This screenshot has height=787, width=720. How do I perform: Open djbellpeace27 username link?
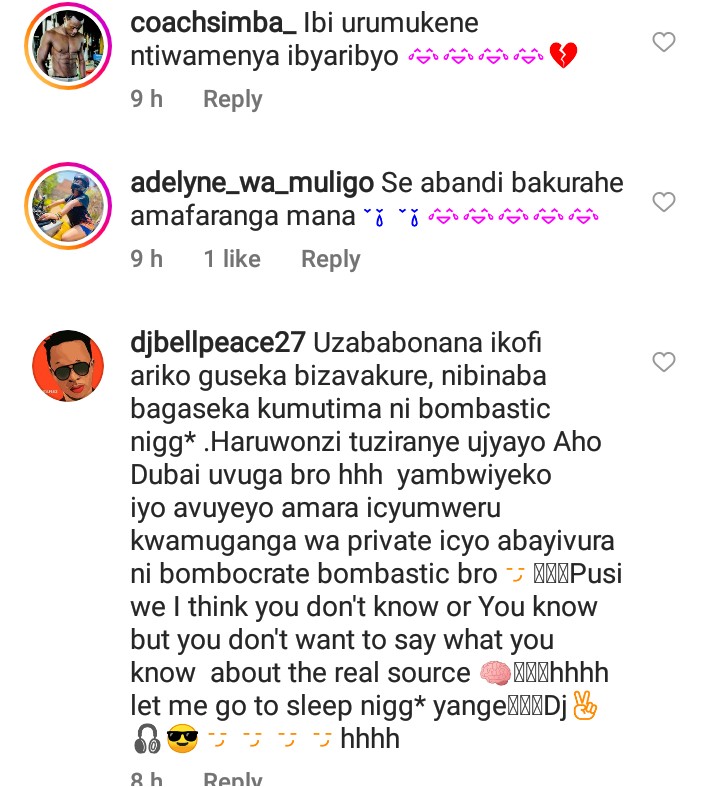click(218, 343)
